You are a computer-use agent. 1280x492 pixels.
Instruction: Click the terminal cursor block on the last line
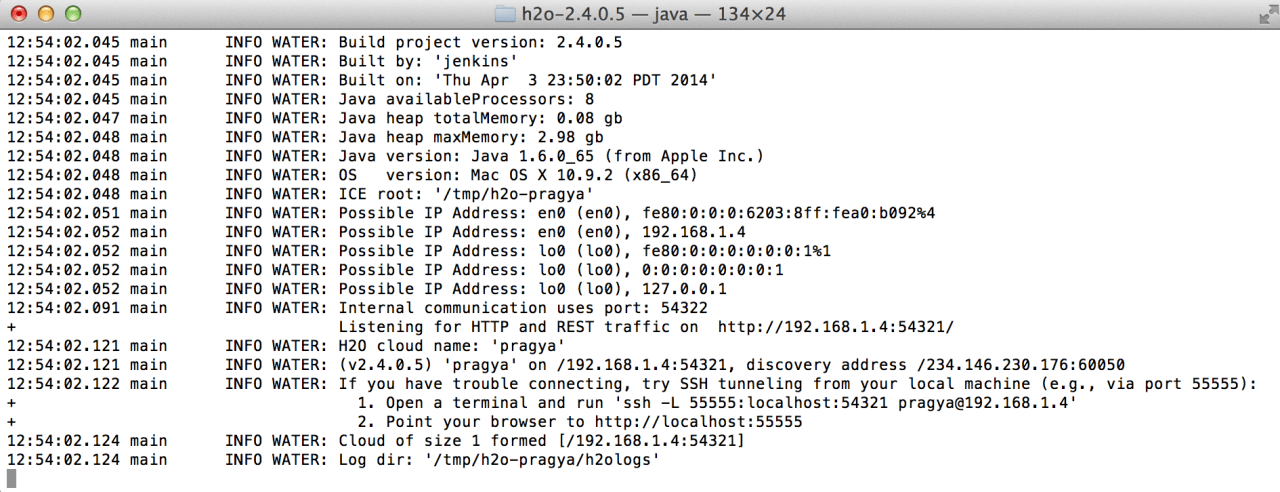pos(11,479)
